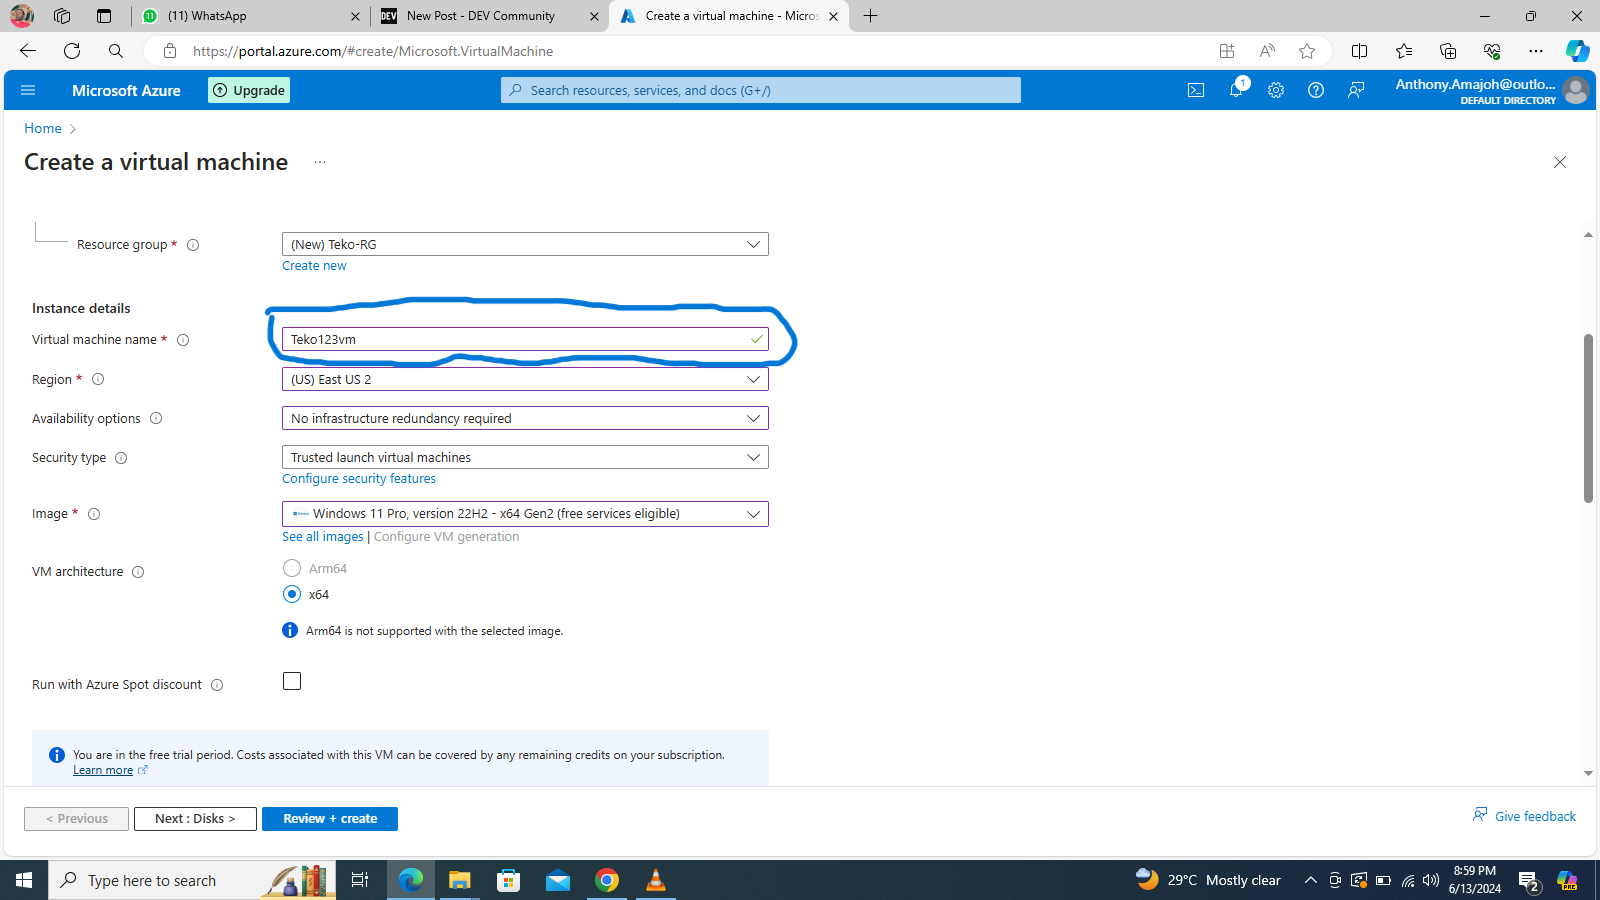1600x900 pixels.
Task: Show info for Virtual machine name
Action: 183,340
